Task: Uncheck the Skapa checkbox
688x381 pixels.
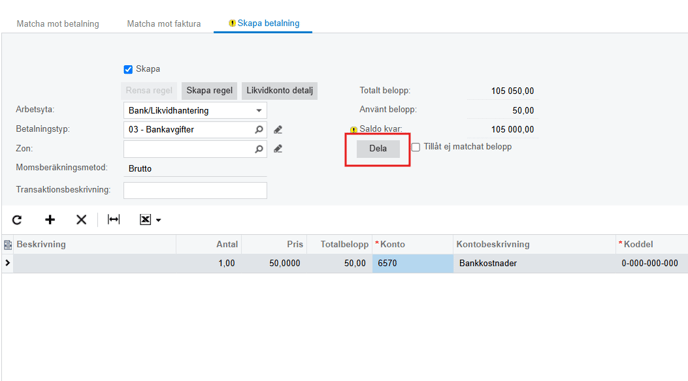Action: (128, 69)
